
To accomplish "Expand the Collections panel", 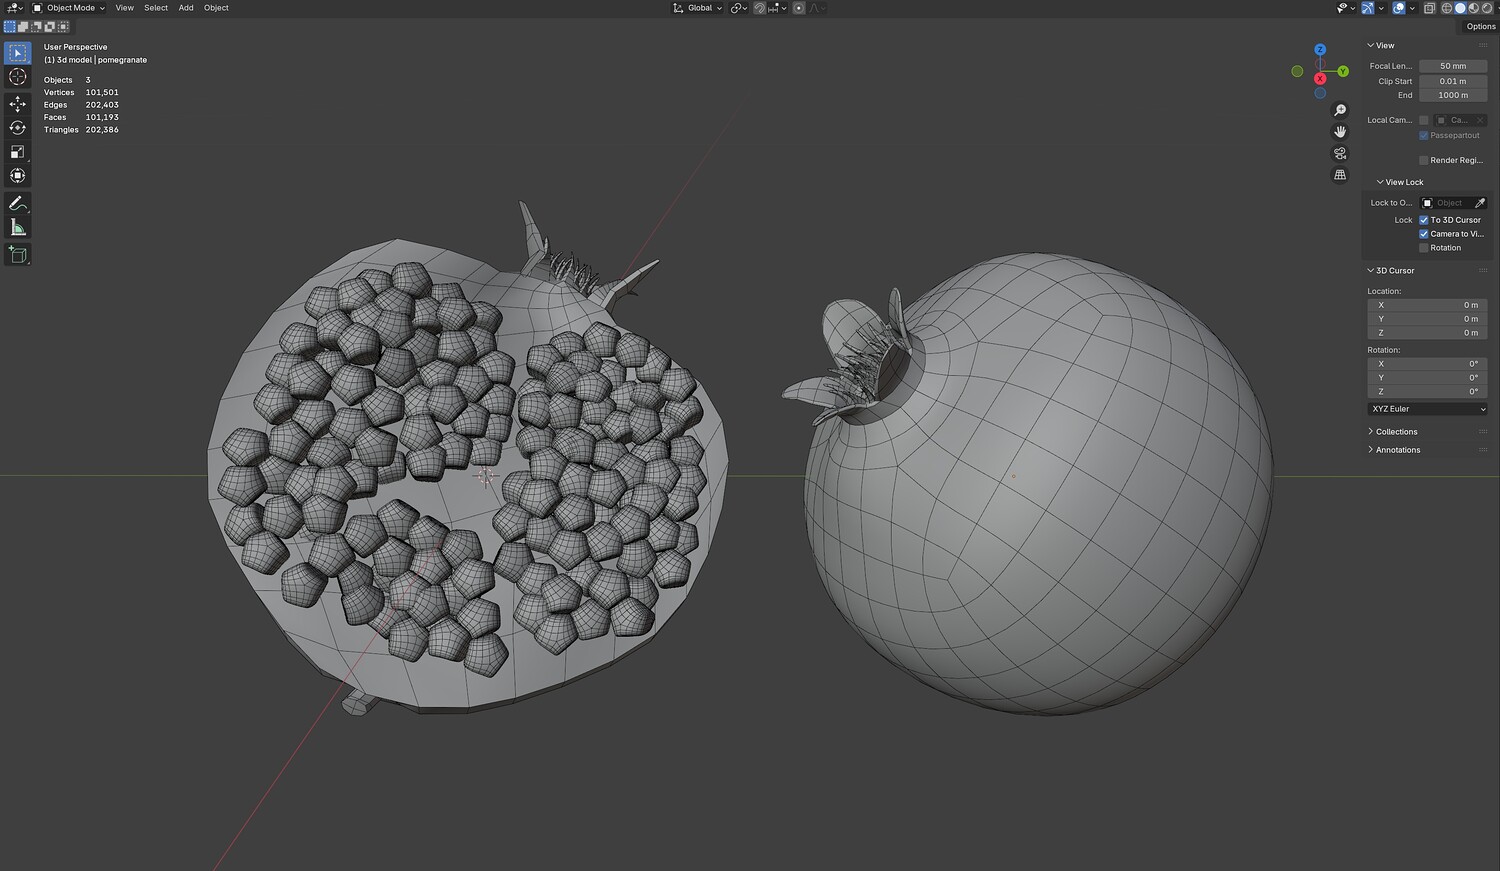I will 1392,432.
